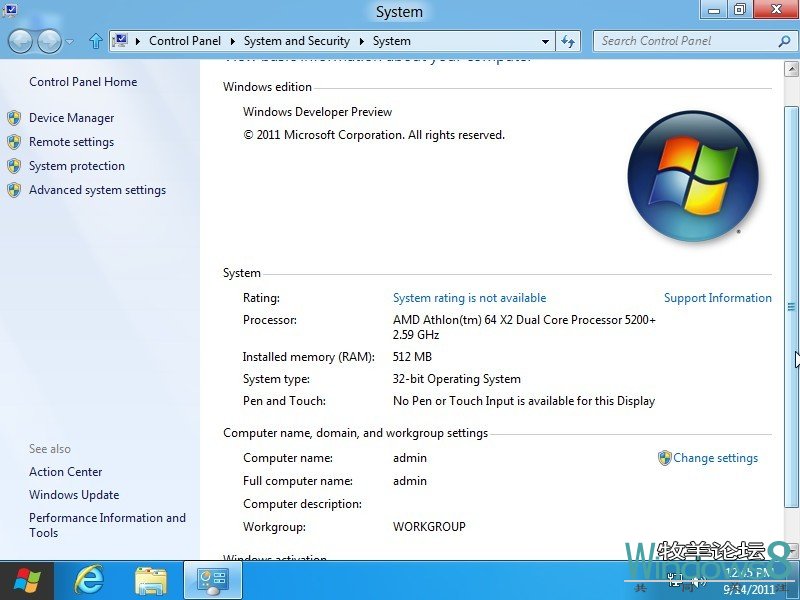Click System rating is not available link
Screen dimensions: 800x600
tap(469, 298)
